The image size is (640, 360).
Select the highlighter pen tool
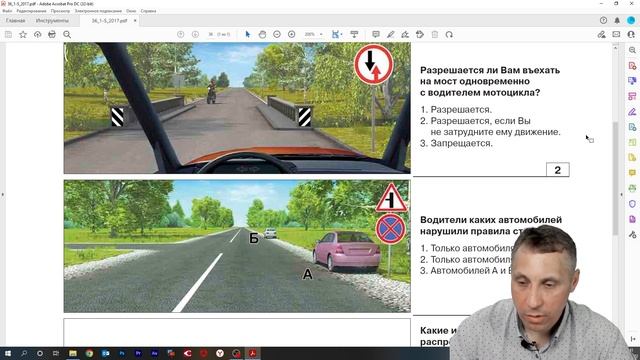point(391,35)
